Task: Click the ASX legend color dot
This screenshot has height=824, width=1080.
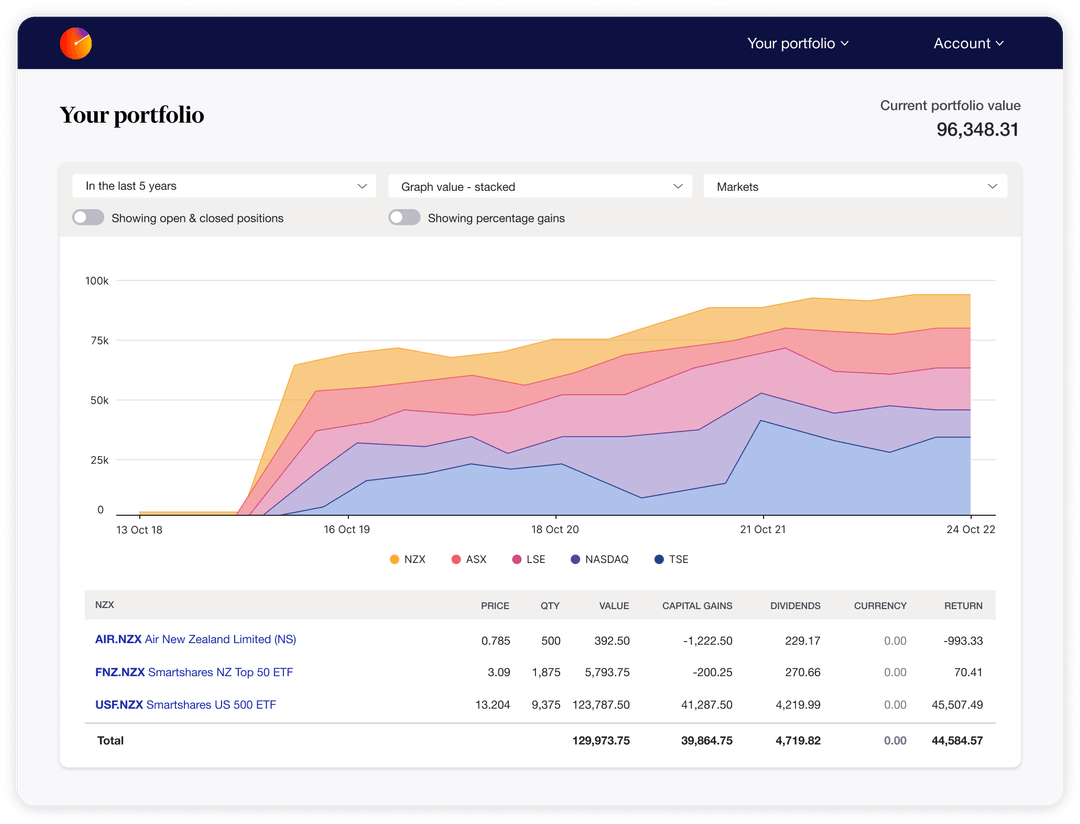Action: tap(456, 559)
